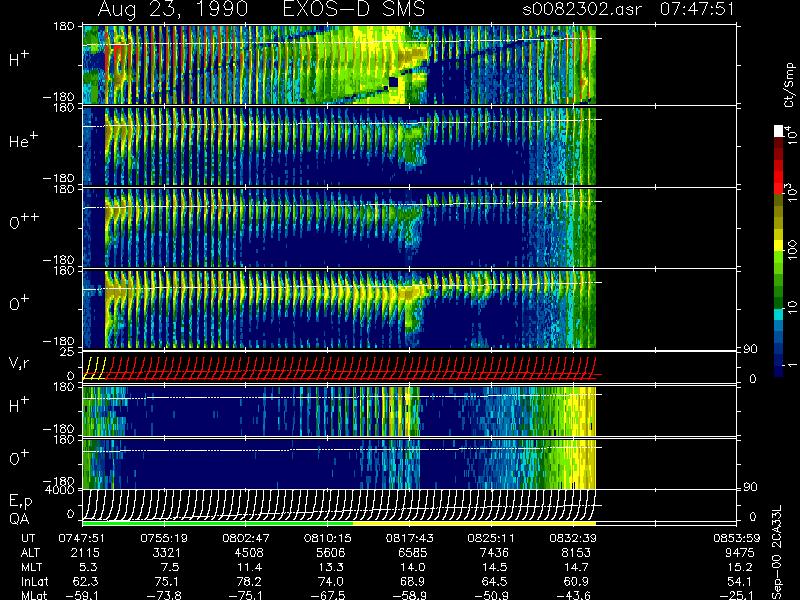Screen dimensions: 800x600
Task: Click the yellow segment of the QA bar
Action: [x=474, y=523]
